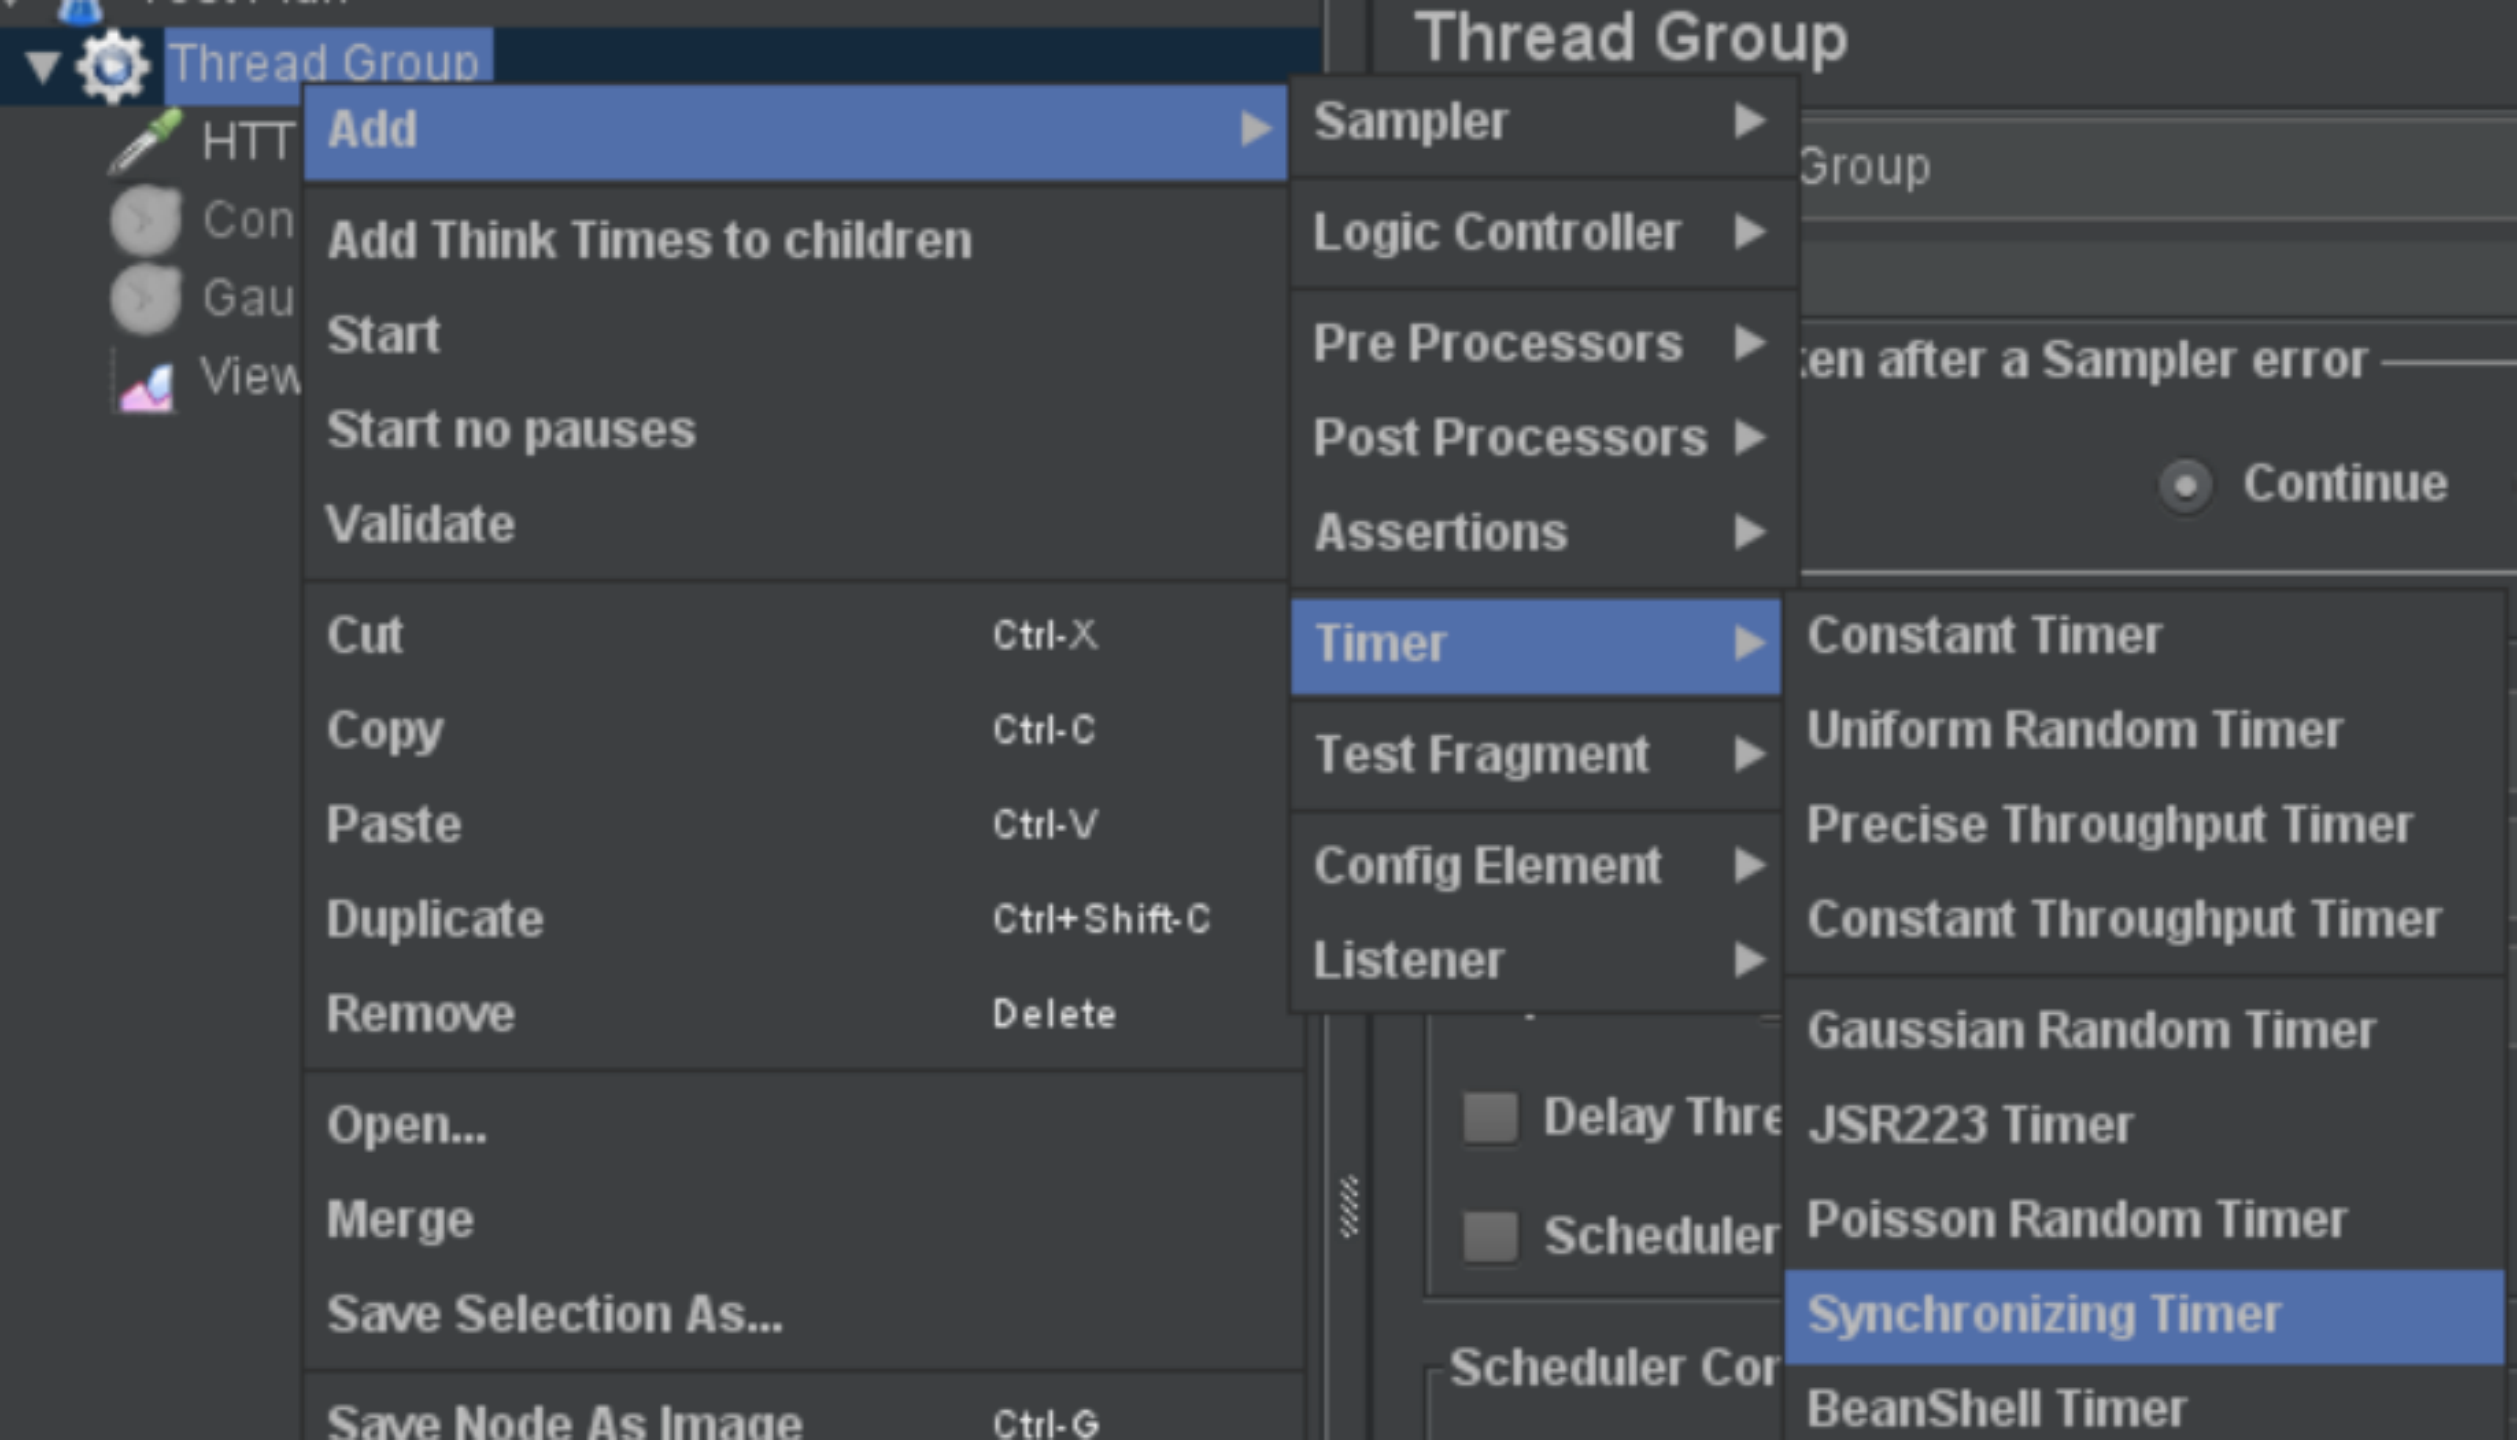Choose Duplicate from context menu
Image resolution: width=2517 pixels, height=1440 pixels.
[x=435, y=919]
